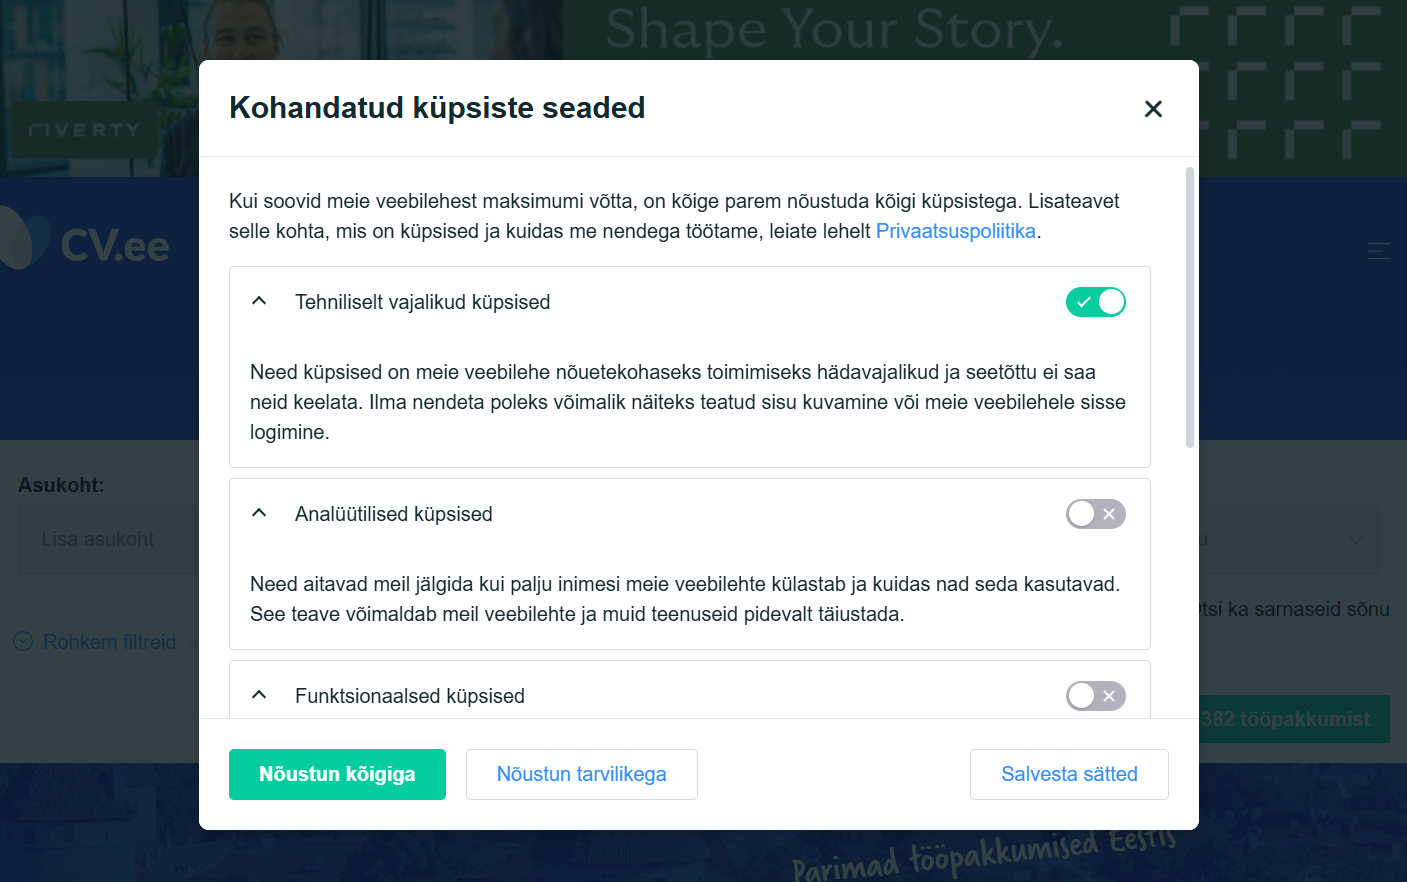Expand Rohkem filtreid on the background page
This screenshot has height=882, width=1407.
95,642
